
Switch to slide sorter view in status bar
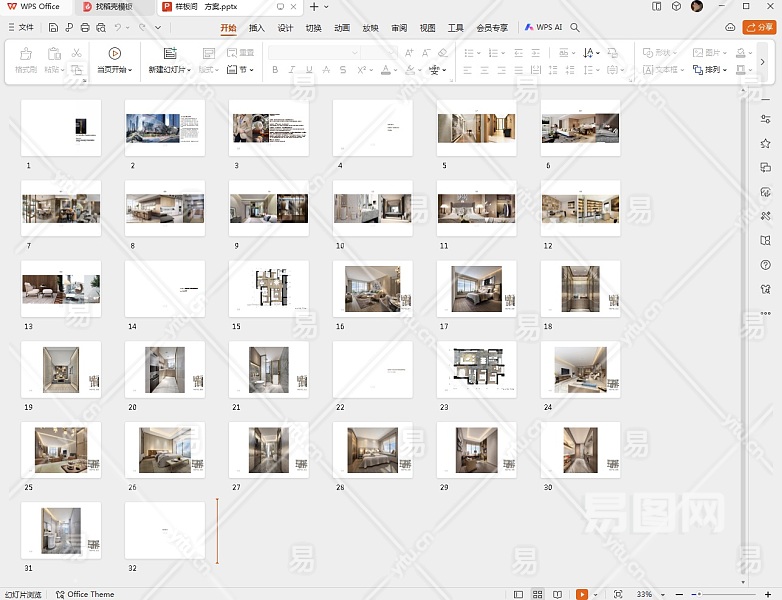tap(537, 594)
